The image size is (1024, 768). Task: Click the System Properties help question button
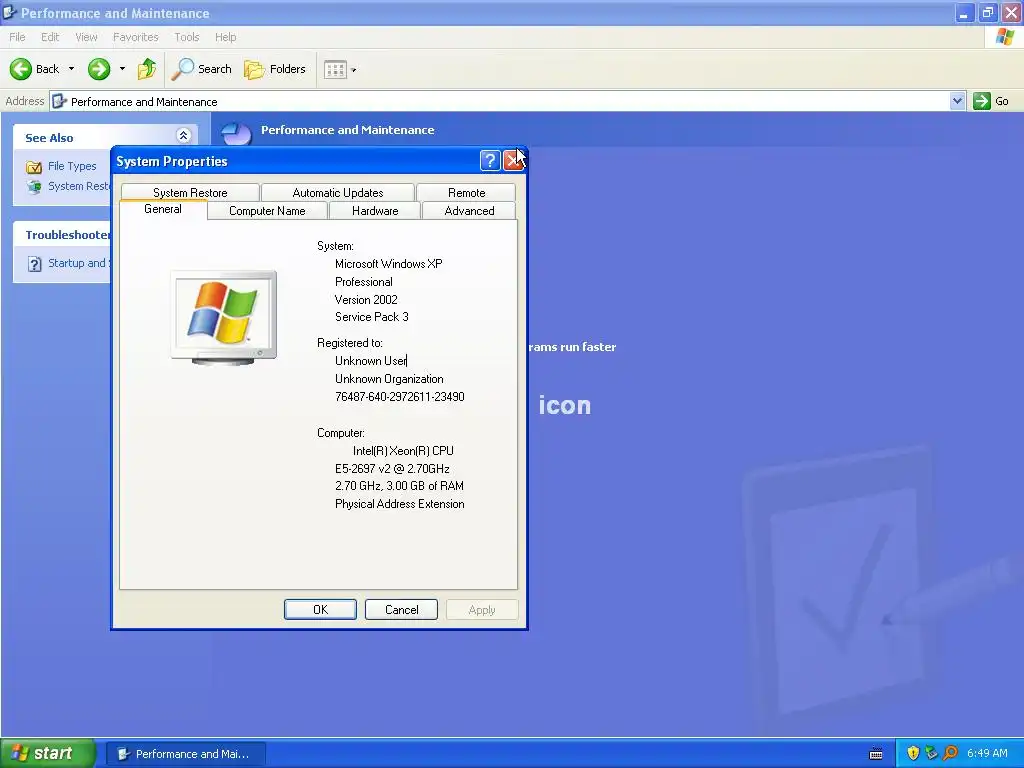coord(490,161)
